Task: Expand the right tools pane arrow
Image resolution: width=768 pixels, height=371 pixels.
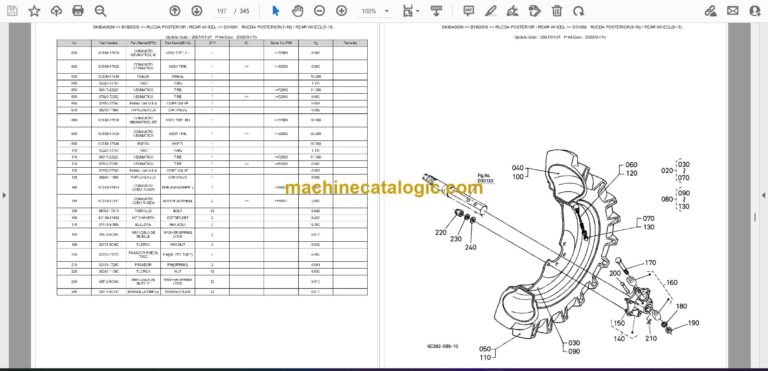Action: pyautogui.click(x=763, y=195)
